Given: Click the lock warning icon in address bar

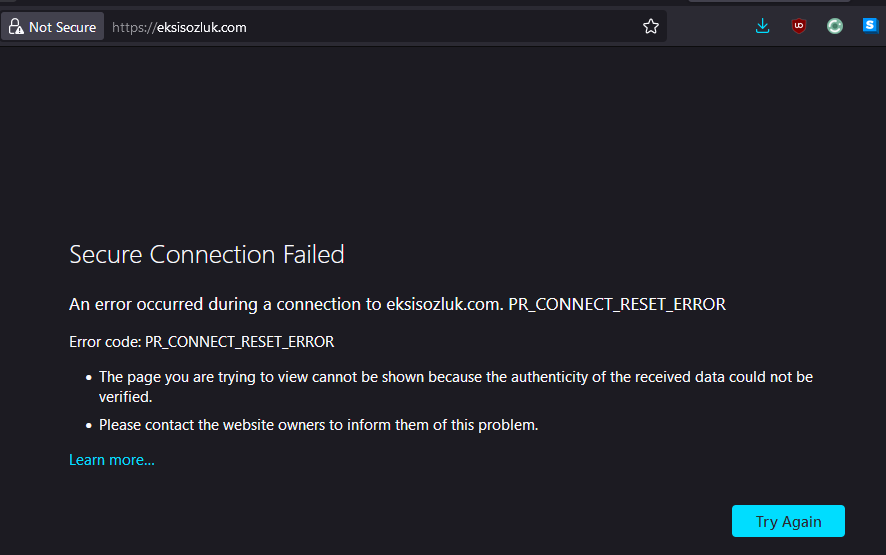Looking at the screenshot, I should pyautogui.click(x=16, y=27).
